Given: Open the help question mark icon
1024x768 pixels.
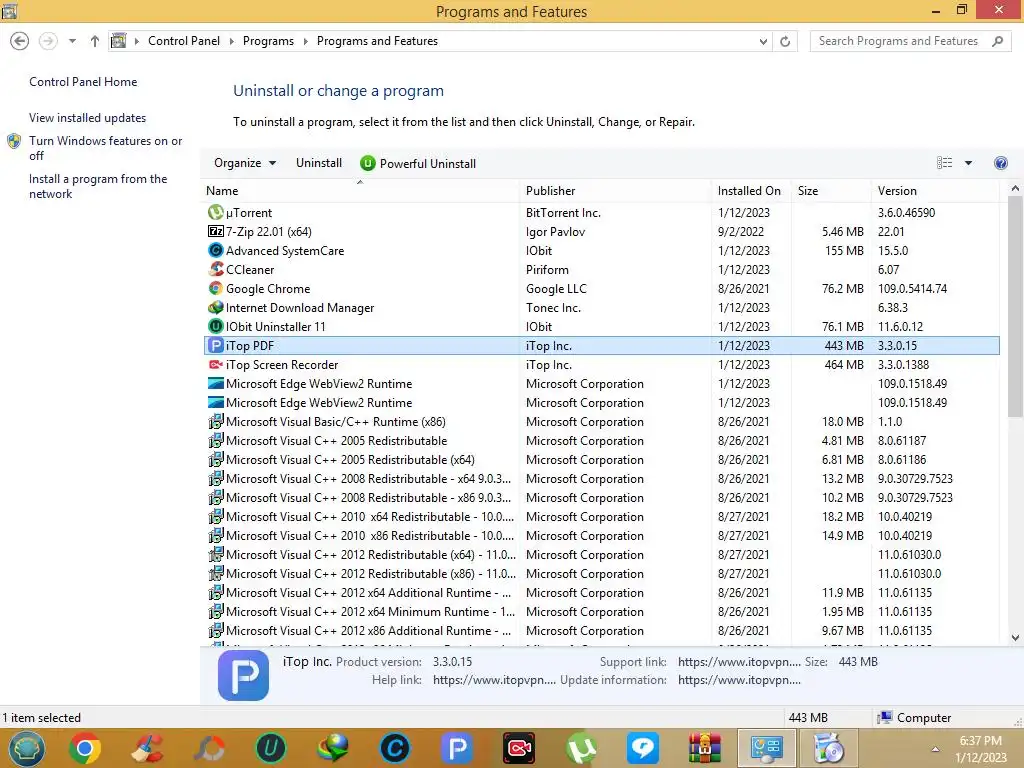Looking at the screenshot, I should pos(1000,163).
